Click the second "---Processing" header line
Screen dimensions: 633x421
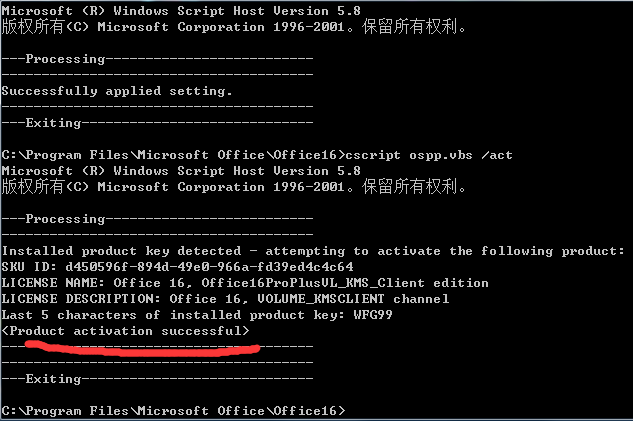pos(157,219)
